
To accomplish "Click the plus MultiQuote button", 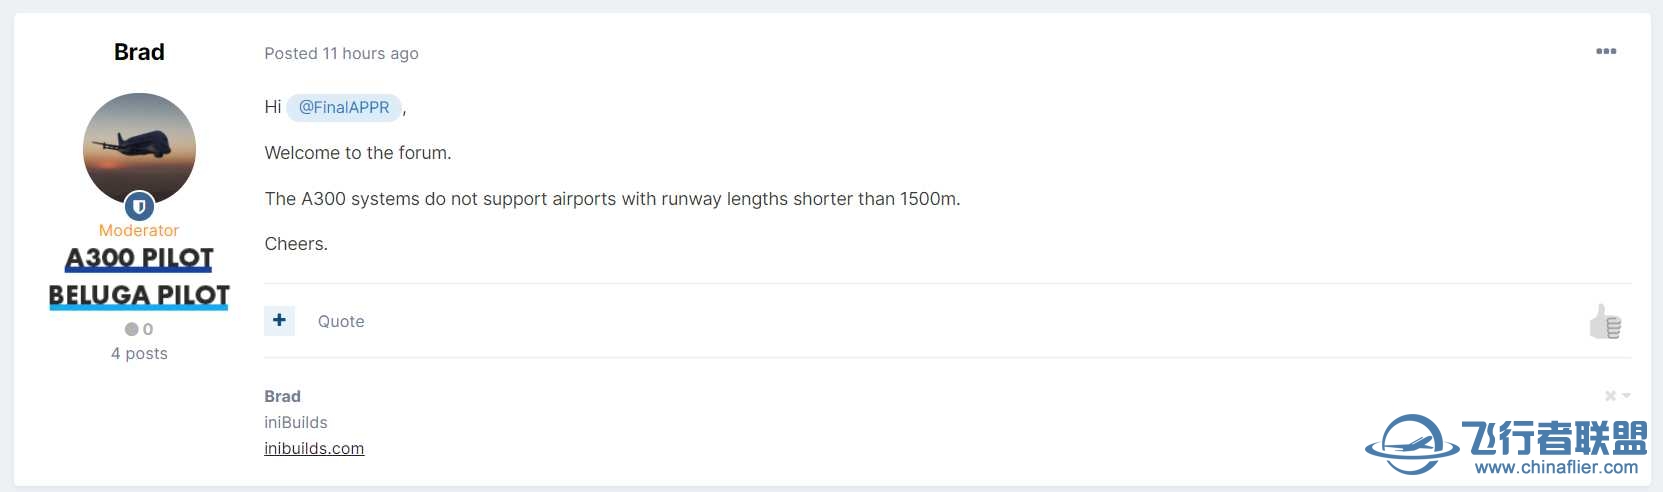I will click(x=279, y=320).
